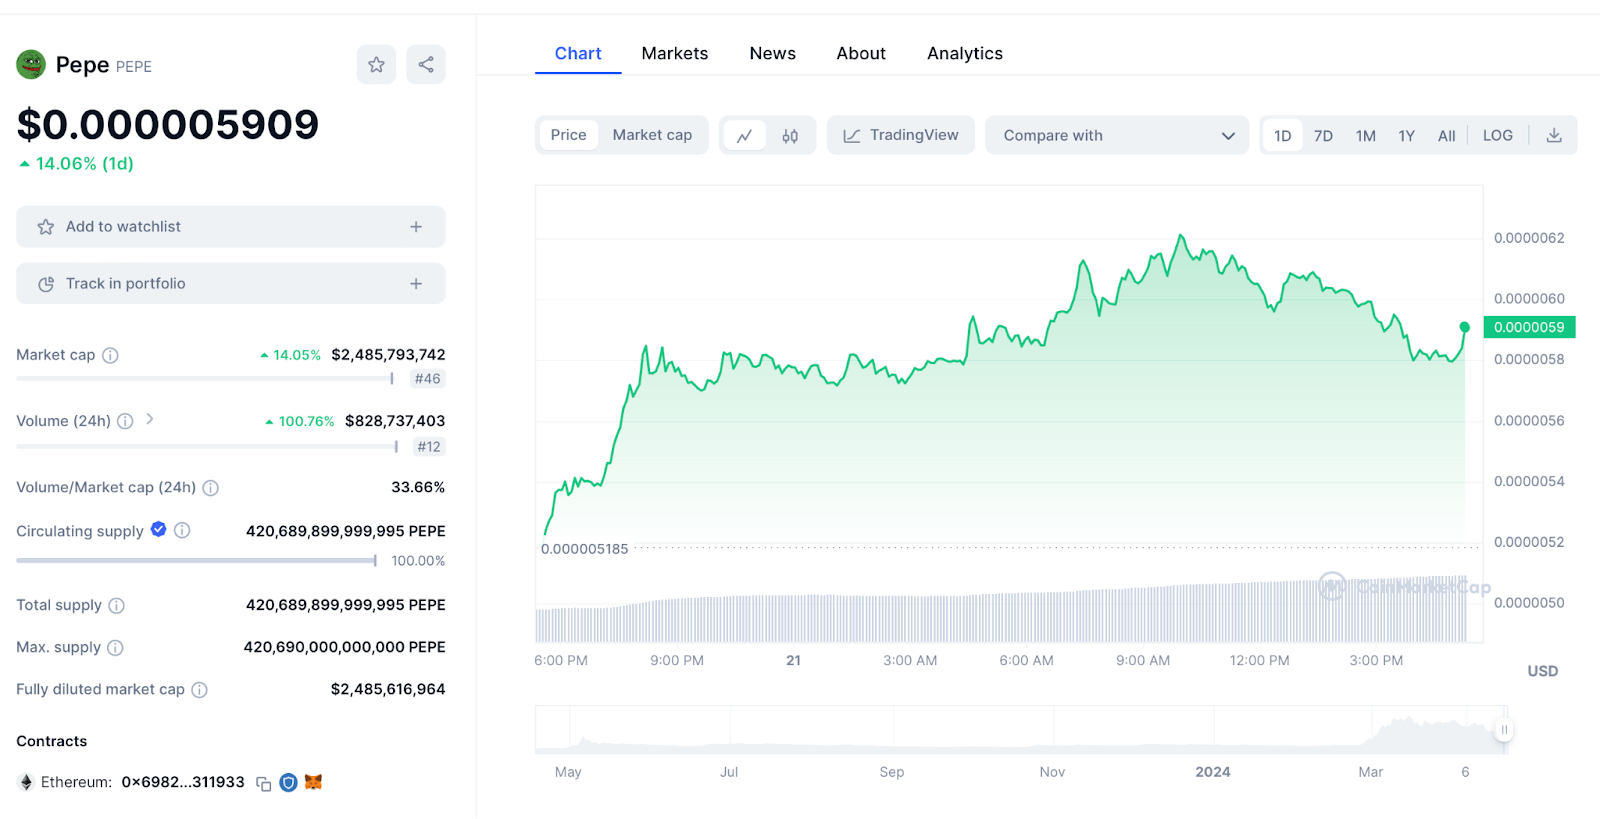Click the 0.0000059 current price label
The height and width of the screenshot is (819, 1600).
(x=1529, y=327)
